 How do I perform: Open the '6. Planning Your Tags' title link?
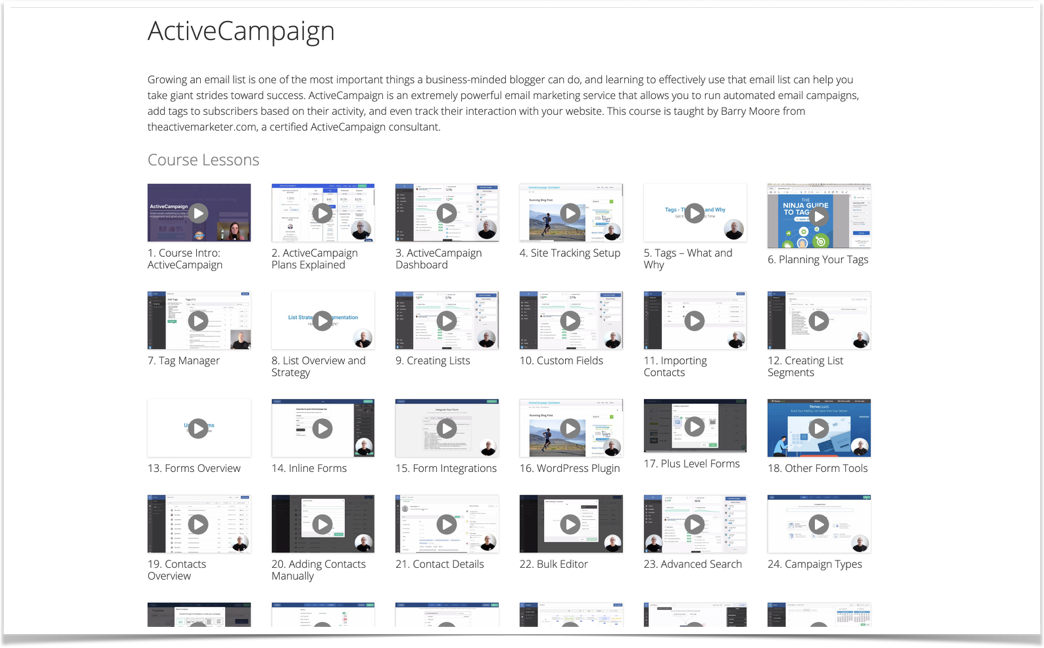point(818,260)
